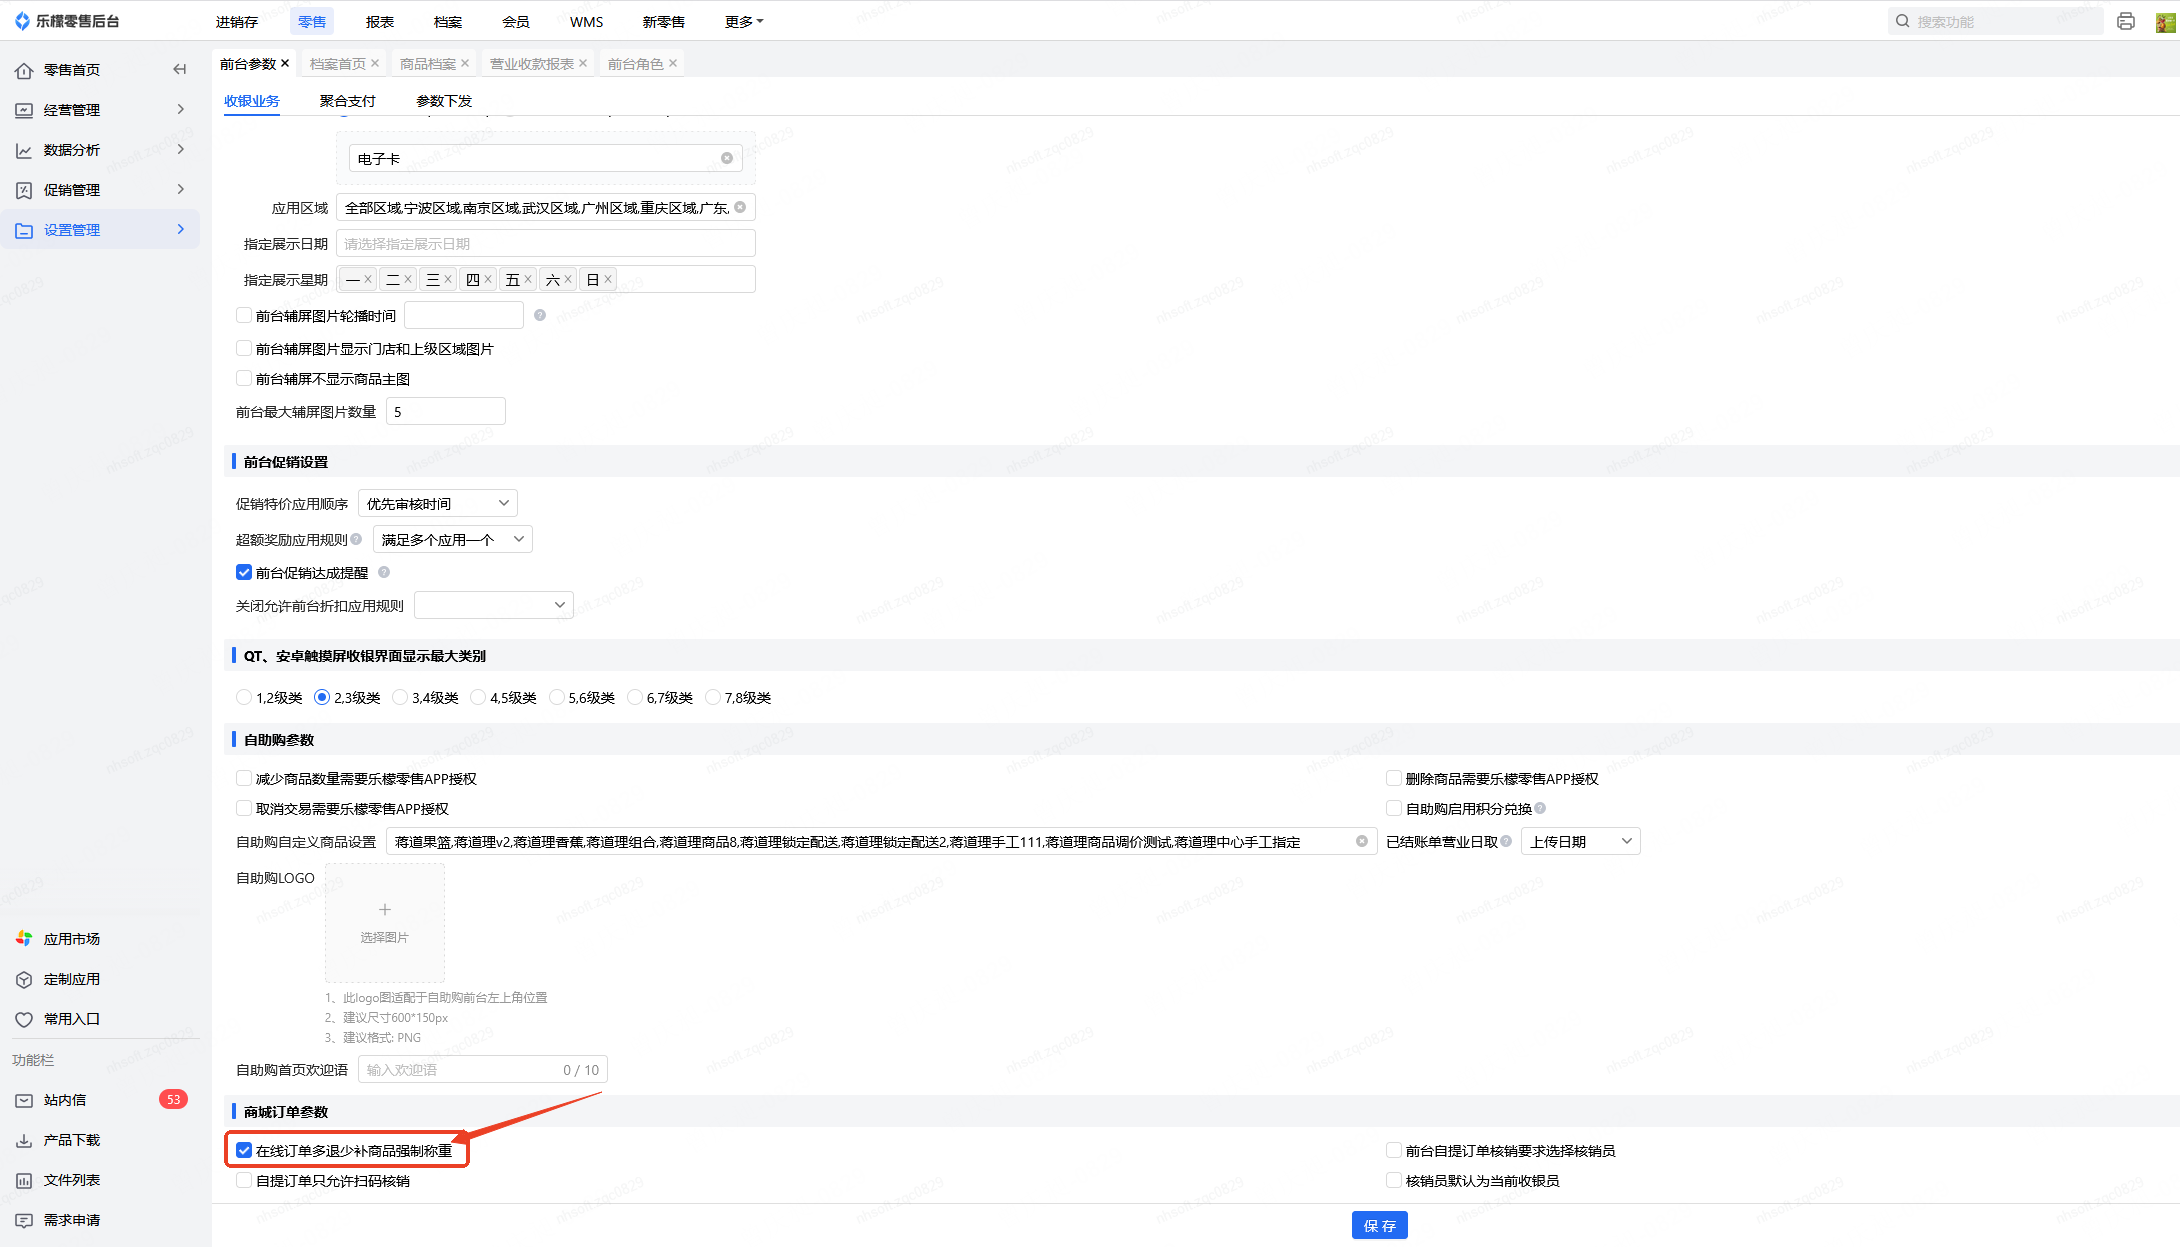The image size is (2180, 1247).
Task: Expand the 更多 menu in top navigation
Action: click(x=743, y=21)
